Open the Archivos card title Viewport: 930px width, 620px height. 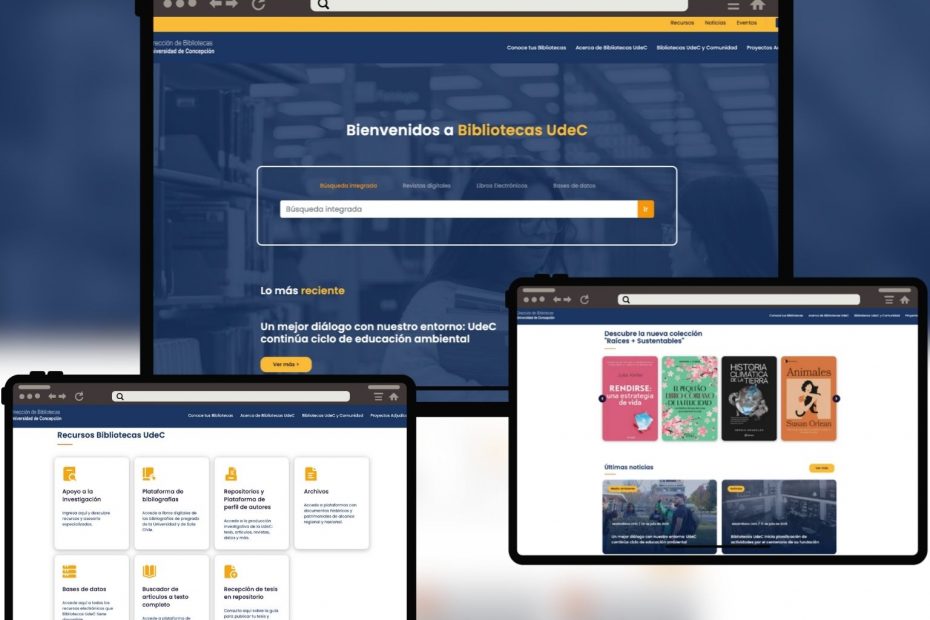(x=316, y=491)
